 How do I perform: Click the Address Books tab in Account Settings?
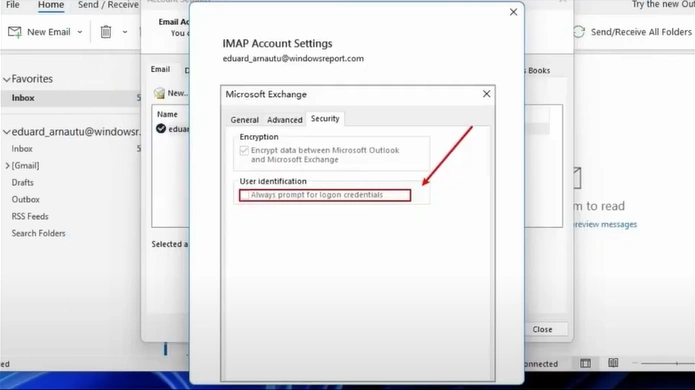537,70
